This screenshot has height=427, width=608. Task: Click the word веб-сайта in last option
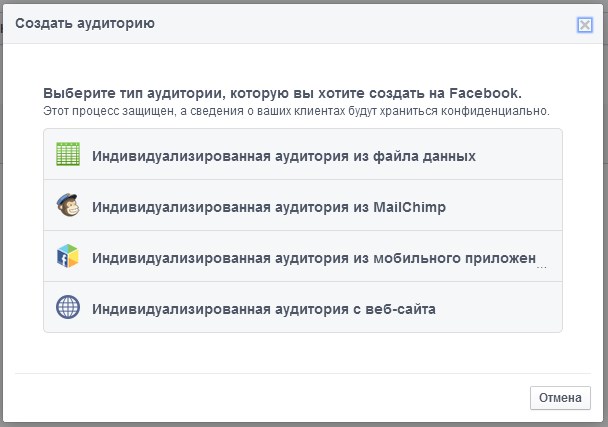click(401, 309)
